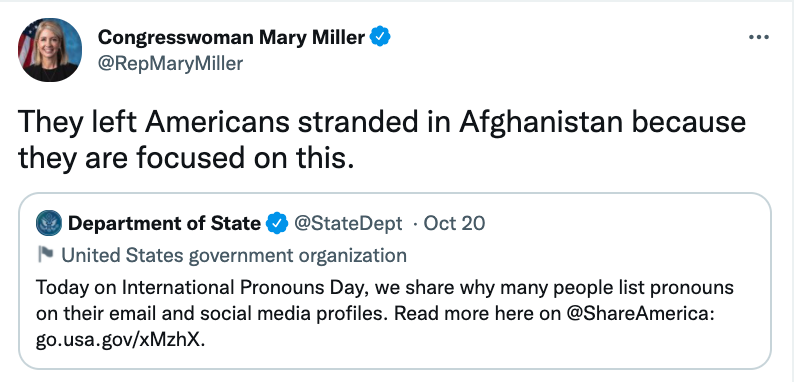Screen dimensions: 794x382
Task: Click the State Department seal avatar
Action: pyautogui.click(x=49, y=223)
